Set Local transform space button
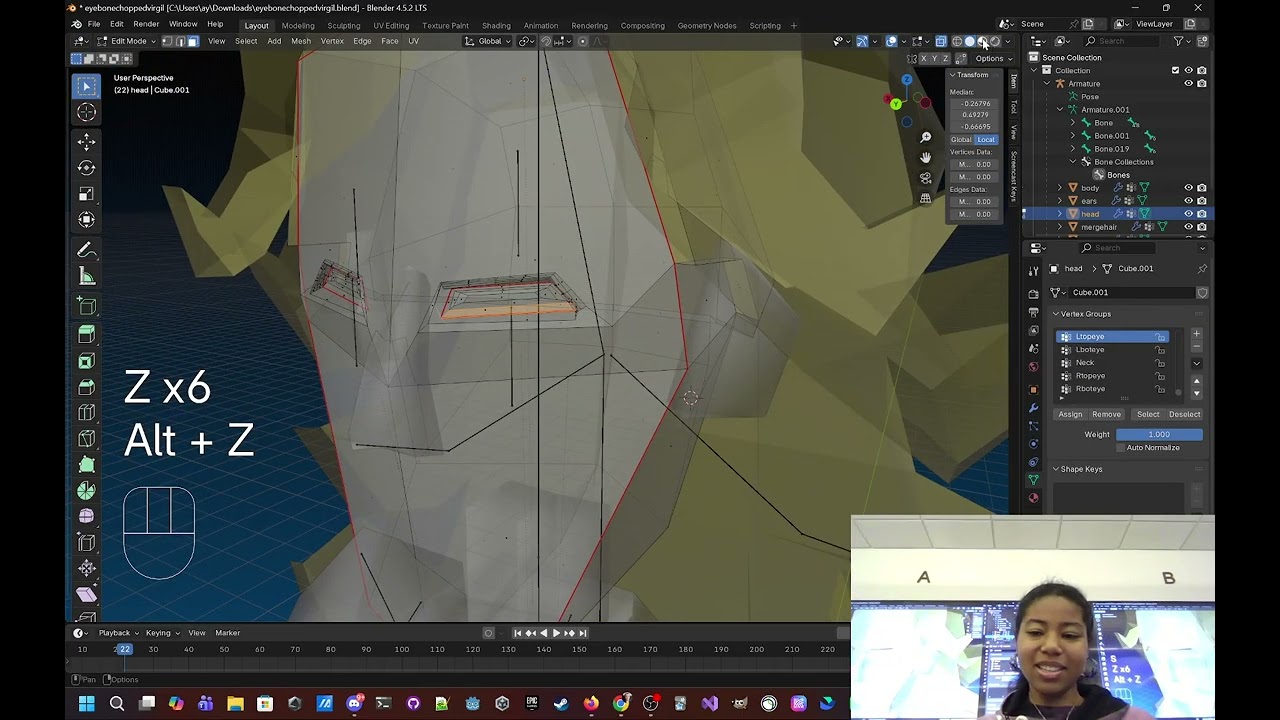 pyautogui.click(x=986, y=140)
